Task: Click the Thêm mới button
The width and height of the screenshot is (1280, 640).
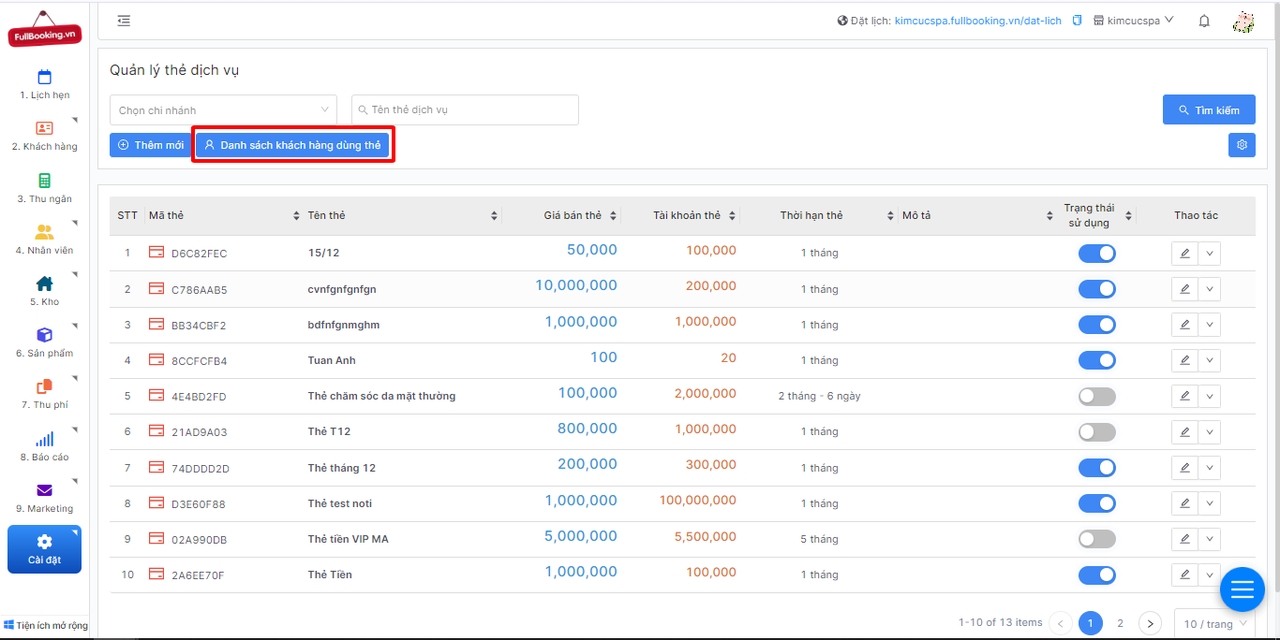Action: coord(150,145)
